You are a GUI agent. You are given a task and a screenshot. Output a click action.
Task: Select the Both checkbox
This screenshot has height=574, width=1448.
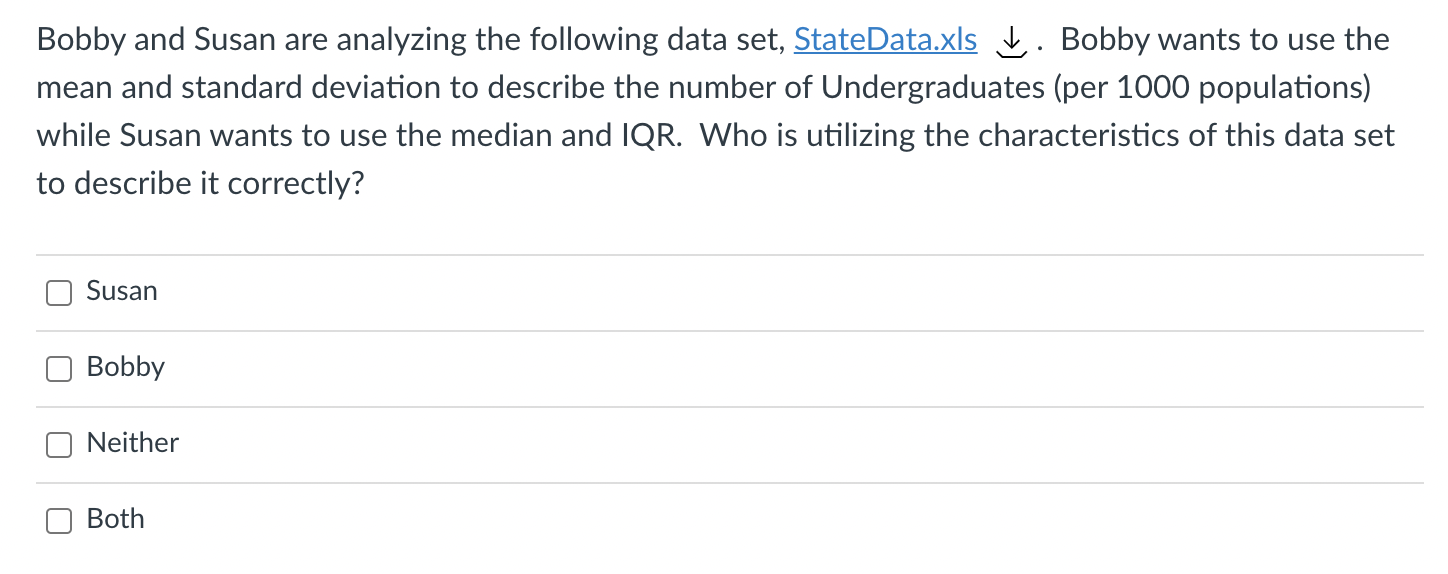tap(59, 520)
